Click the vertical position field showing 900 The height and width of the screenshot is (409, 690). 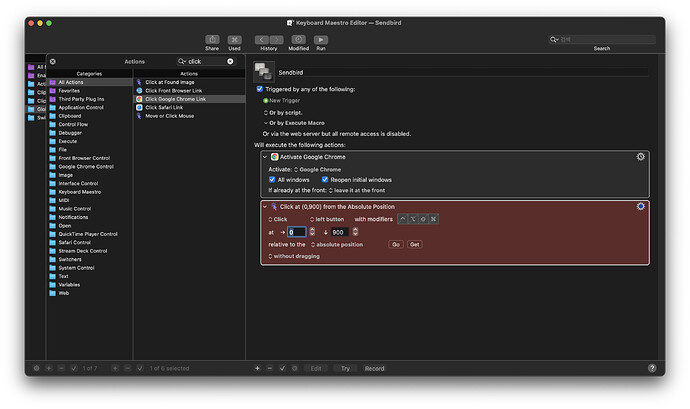(x=340, y=232)
